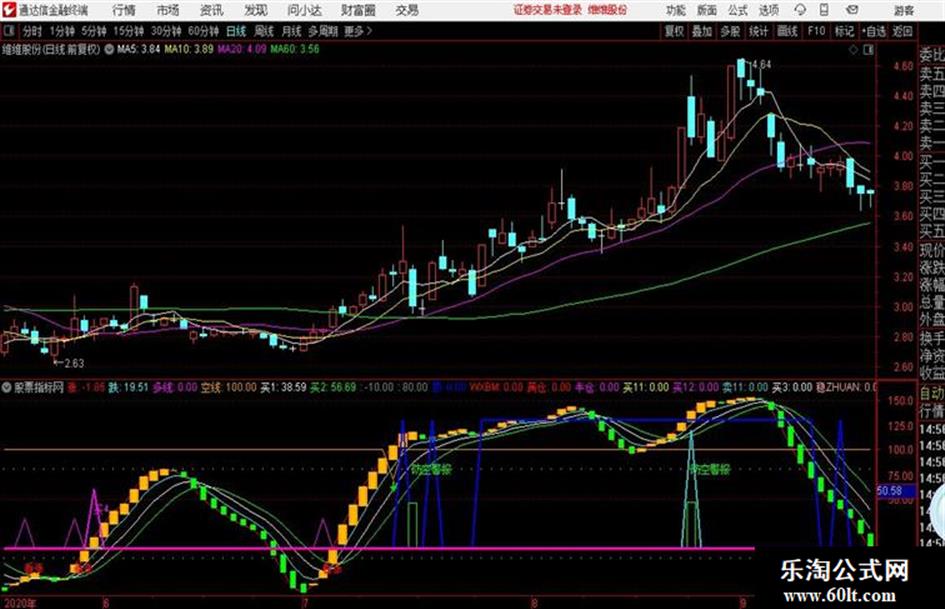Switch to 30分钟 period
Image resolution: width=945 pixels, height=609 pixels.
[x=166, y=31]
